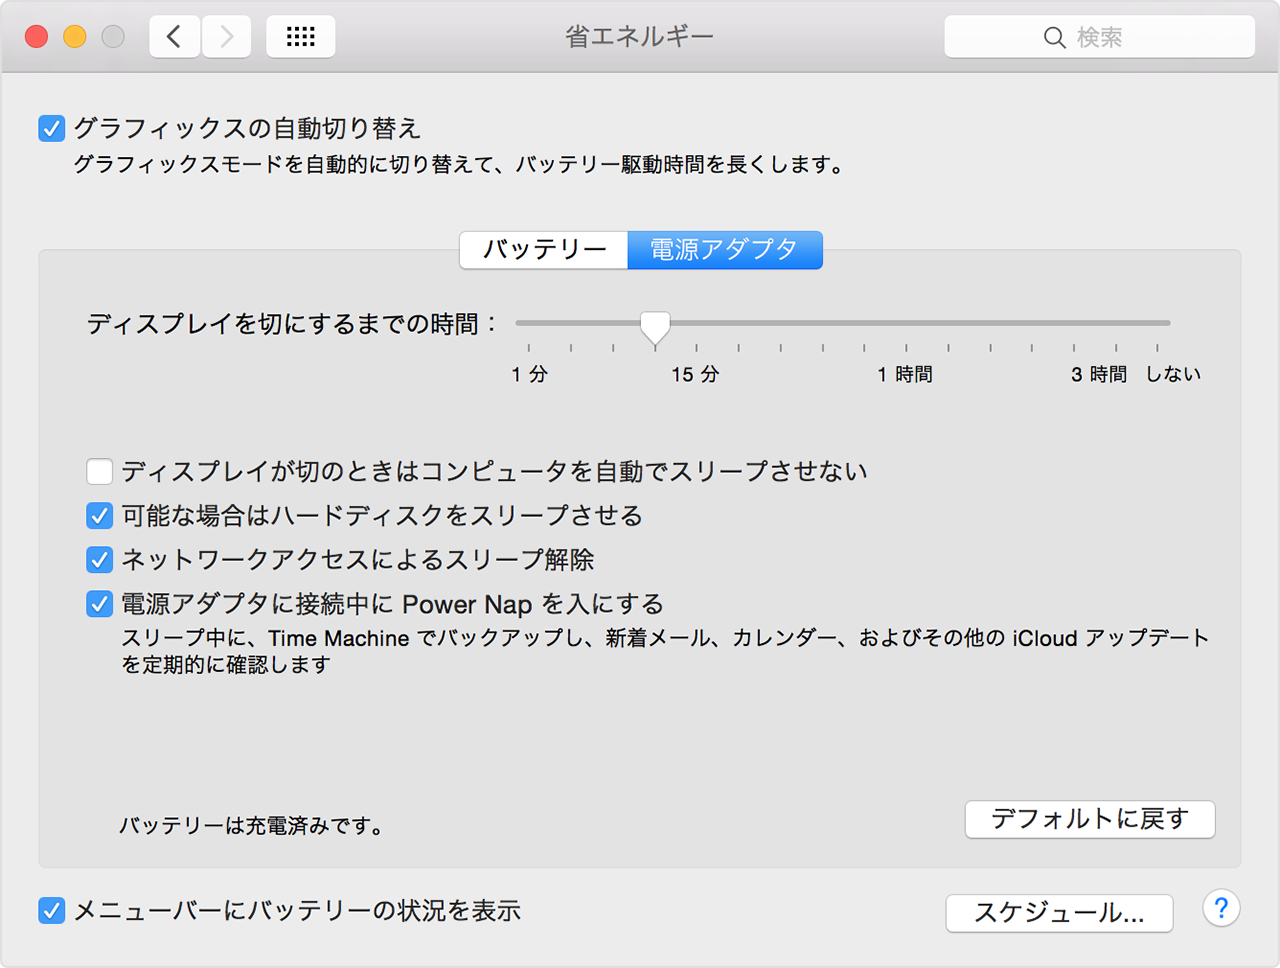Click the magnifier icon in search field
The image size is (1280, 968).
click(x=1054, y=38)
